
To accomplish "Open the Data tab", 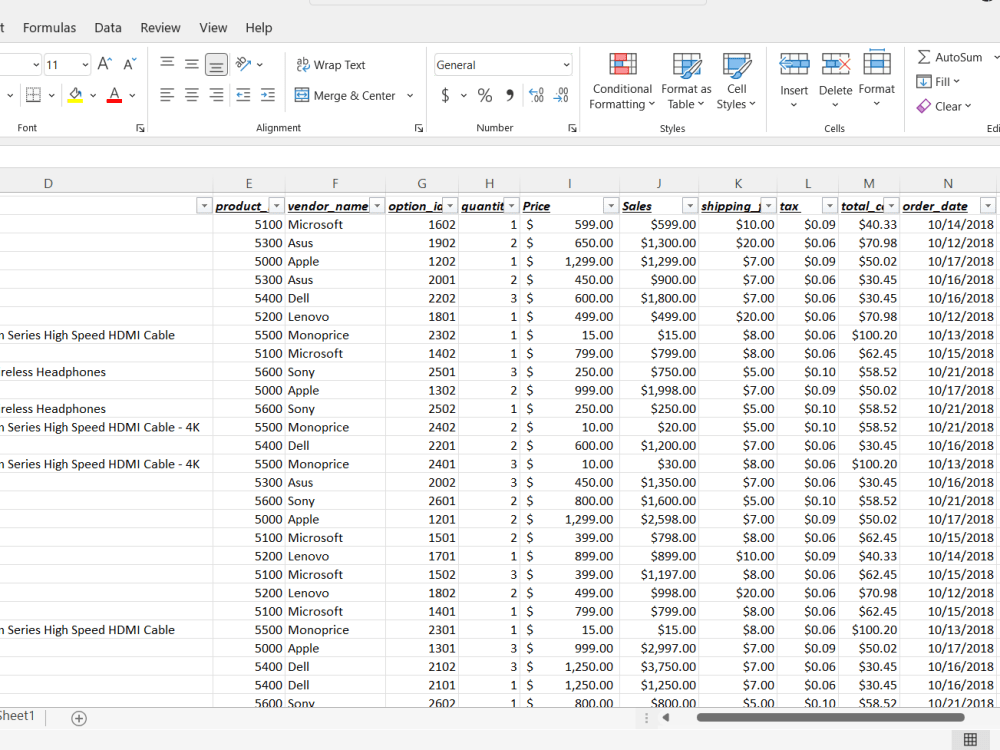I will tap(108, 27).
